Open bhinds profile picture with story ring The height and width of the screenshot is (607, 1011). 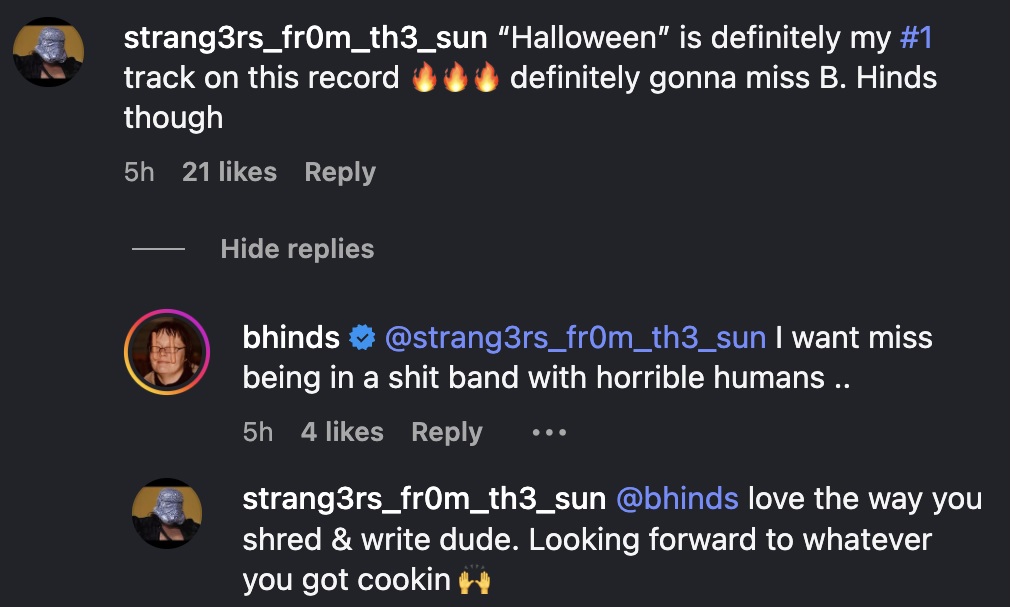167,352
